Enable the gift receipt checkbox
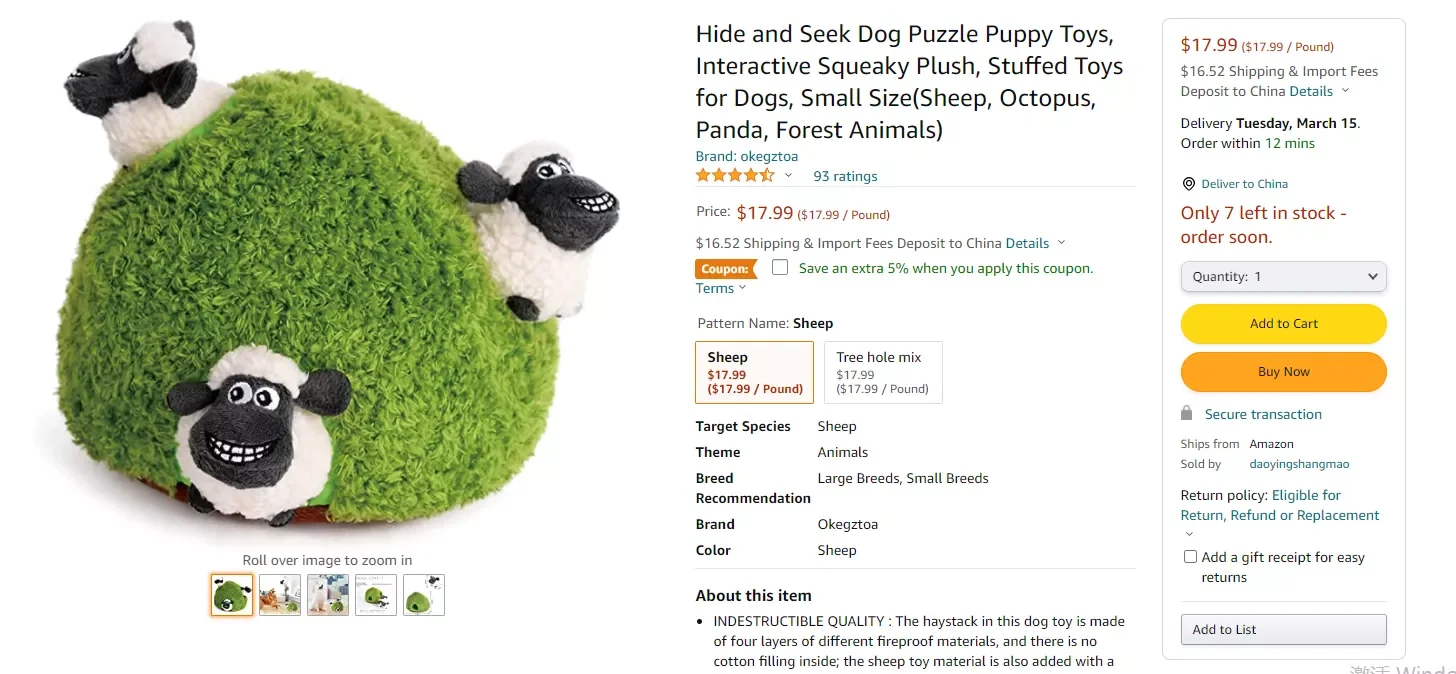Screen dimensions: 1456x674 point(1190,557)
